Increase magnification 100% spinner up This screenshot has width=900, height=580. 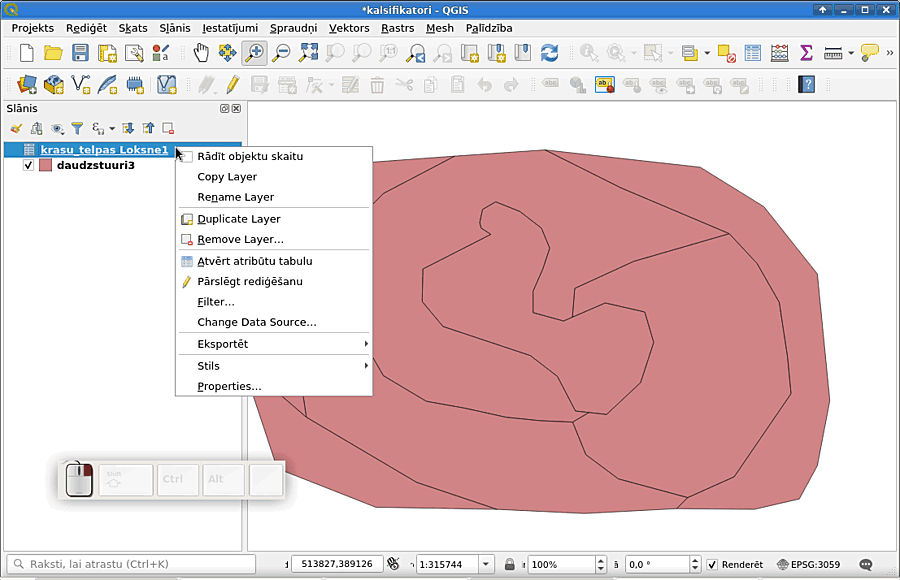click(x=600, y=560)
